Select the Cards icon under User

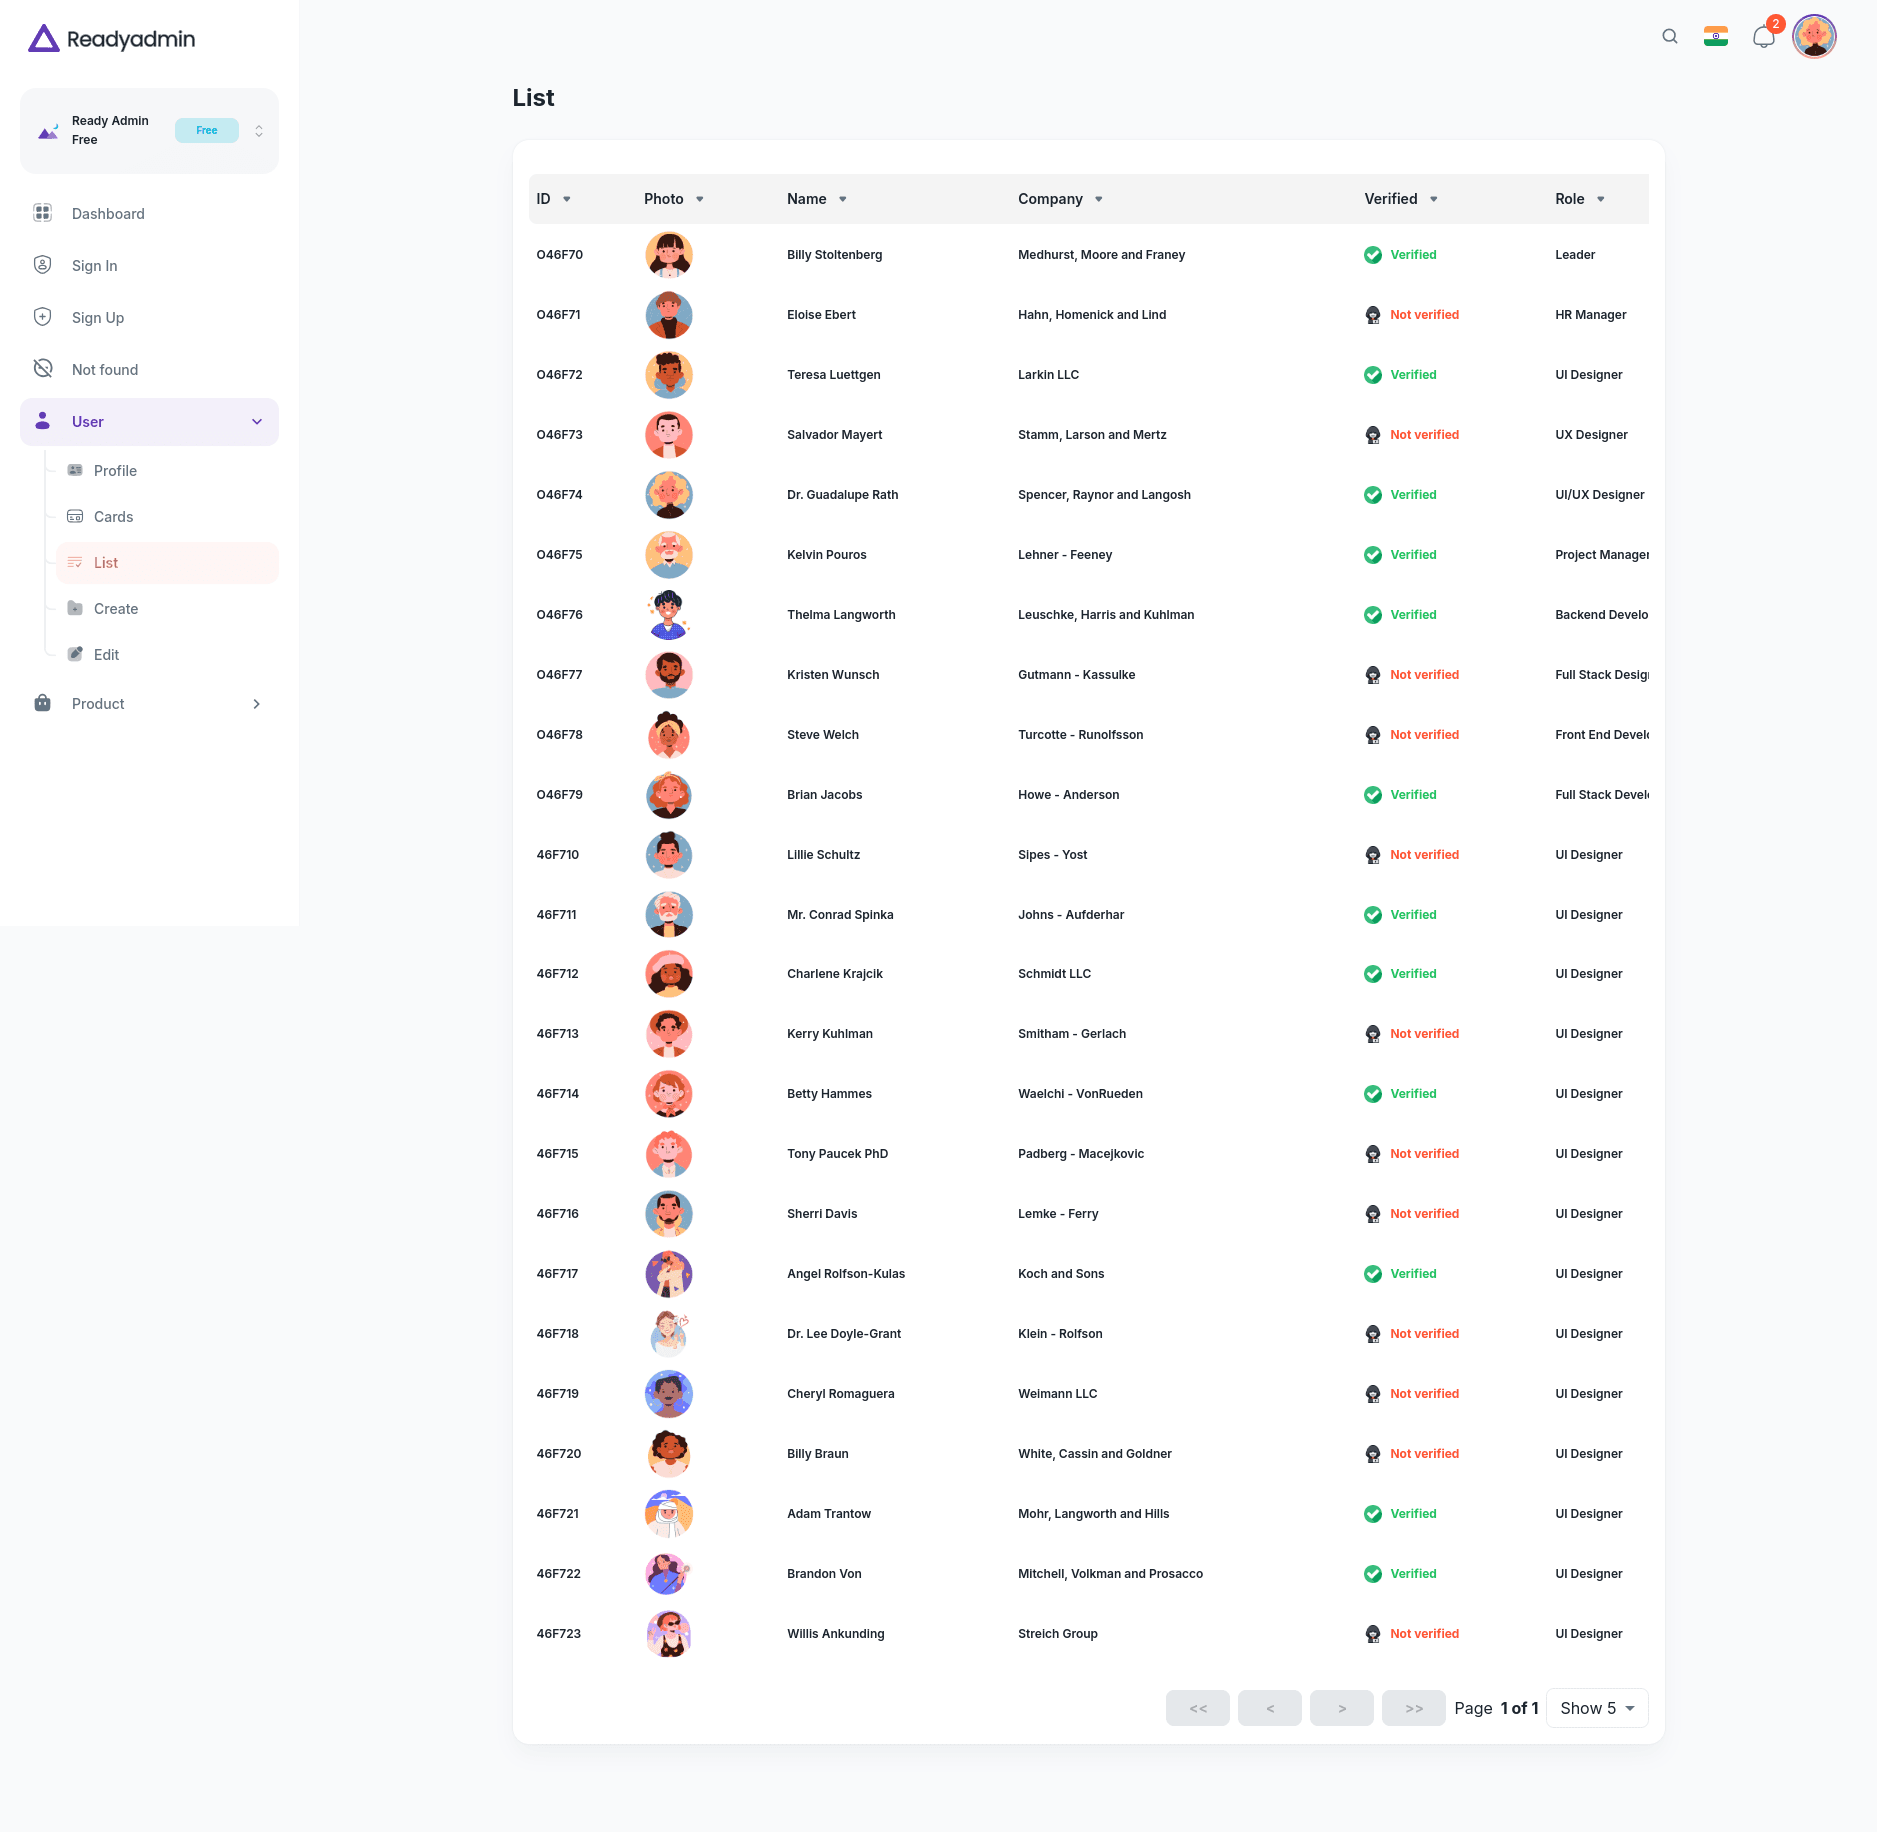[x=76, y=516]
